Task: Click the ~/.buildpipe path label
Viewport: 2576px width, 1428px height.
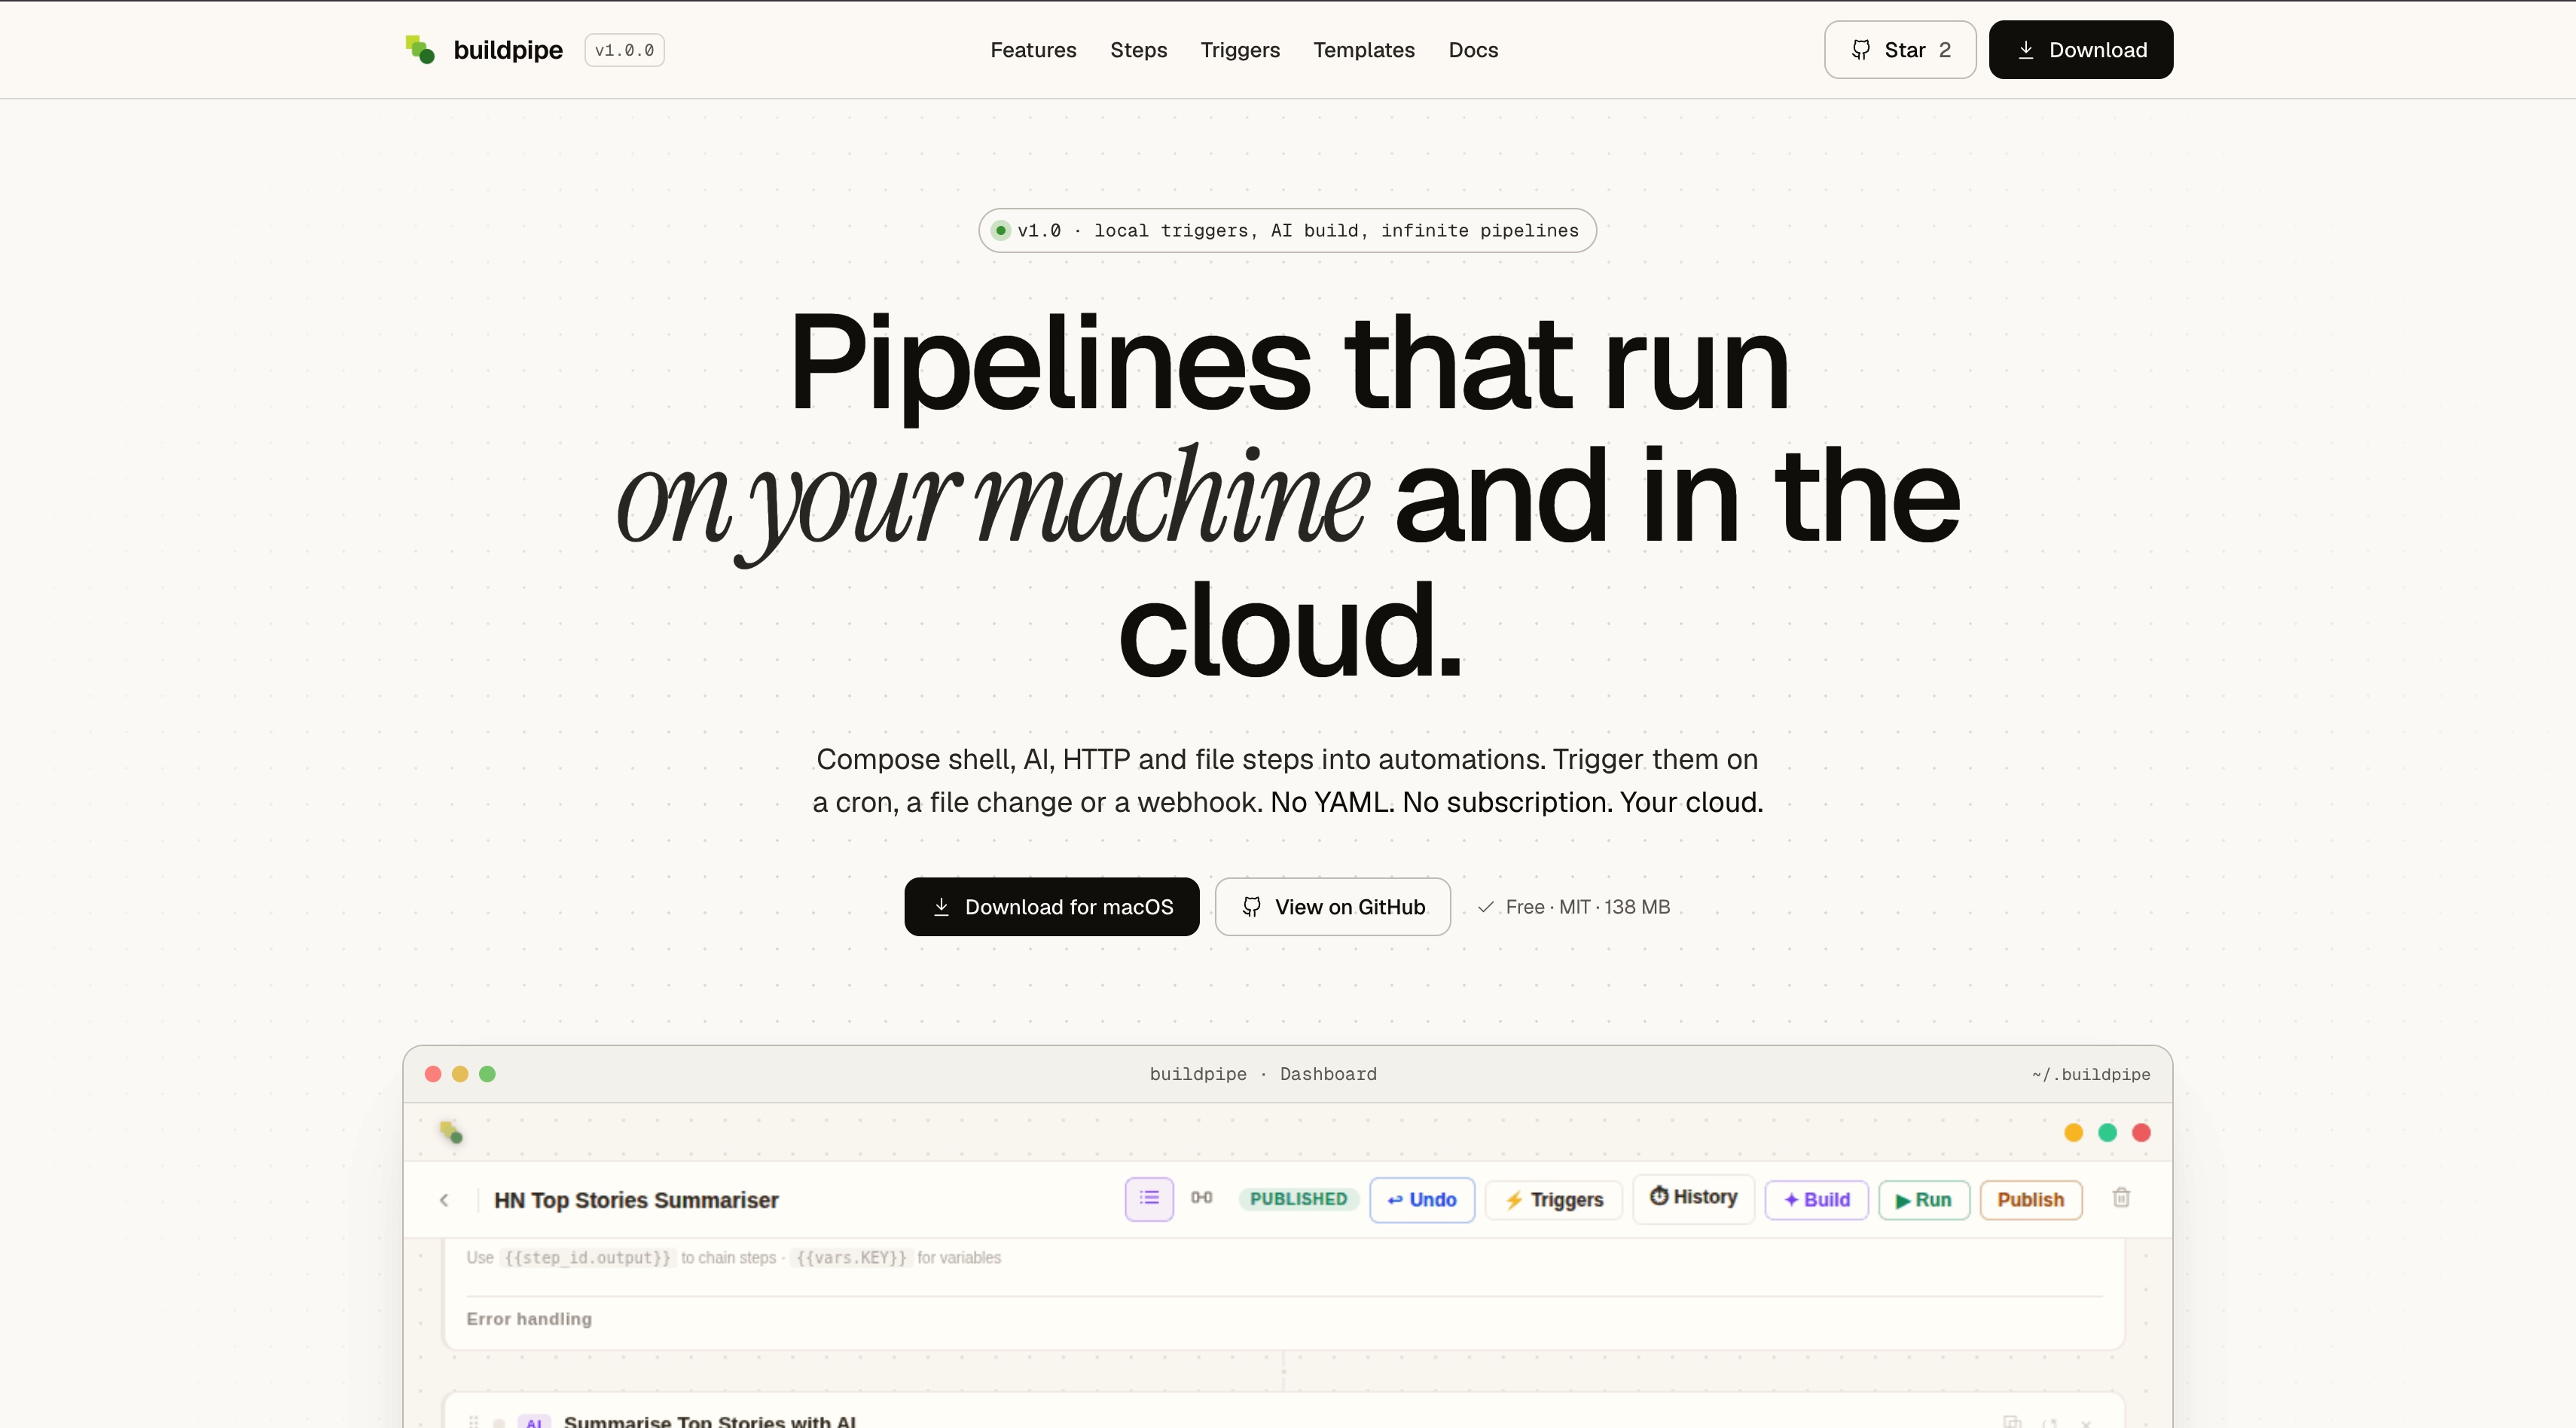Action: [x=2091, y=1074]
